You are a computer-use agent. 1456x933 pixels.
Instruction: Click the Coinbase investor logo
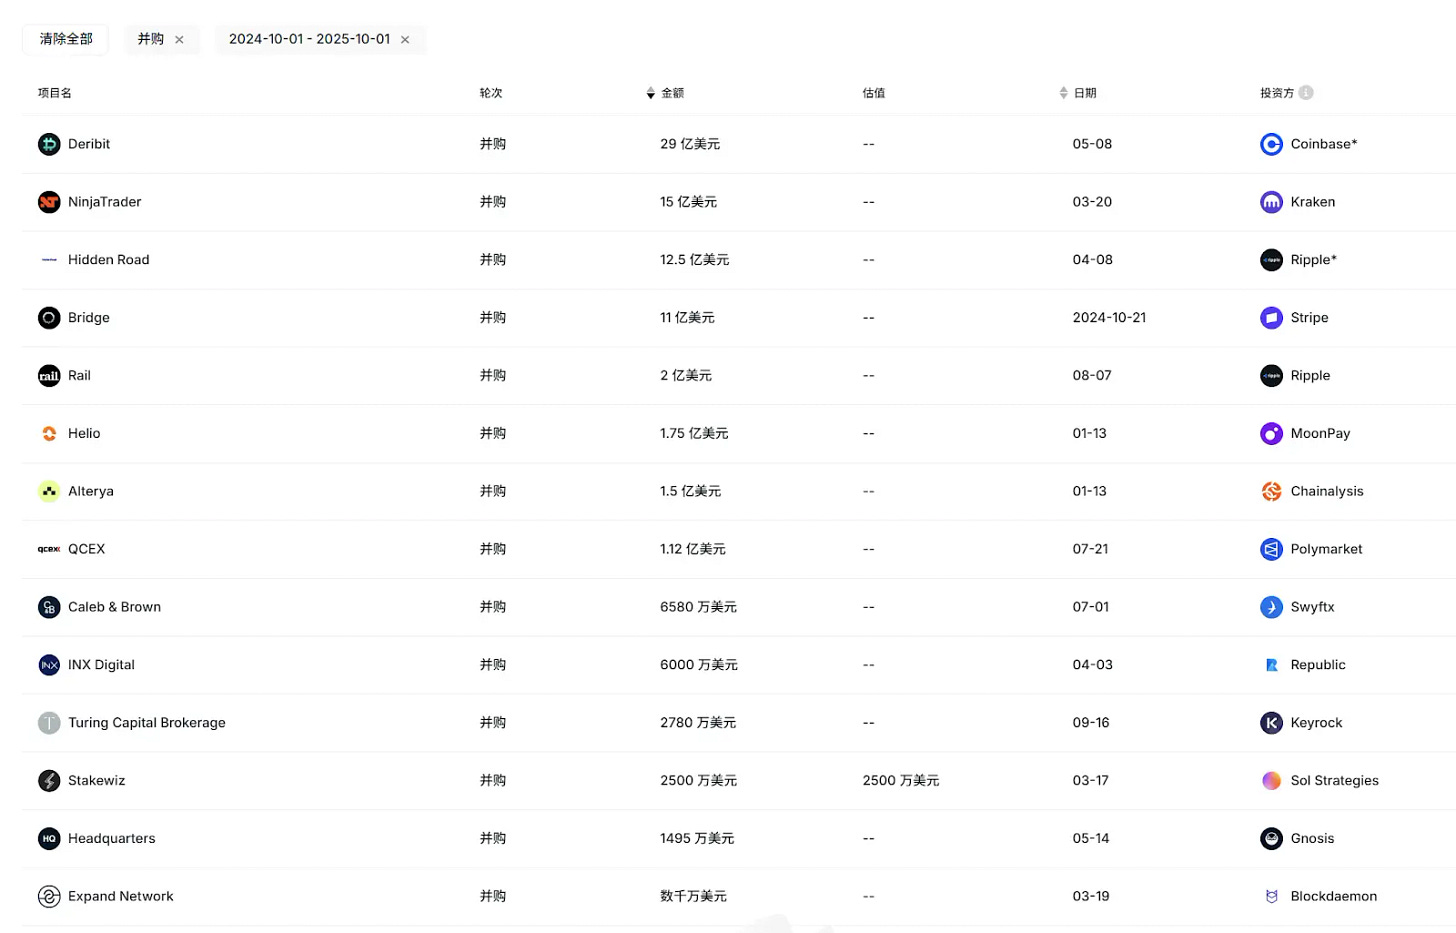(x=1271, y=144)
